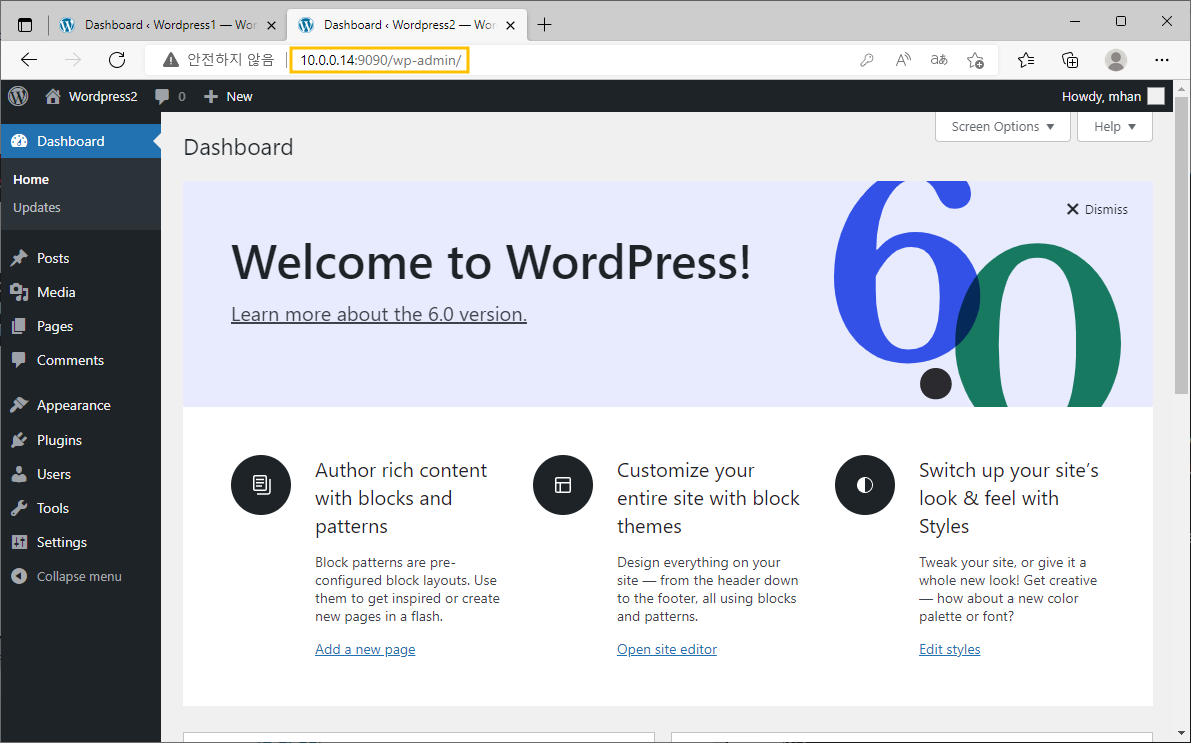
Task: Open the Posts pin icon
Action: pyautogui.click(x=19, y=258)
